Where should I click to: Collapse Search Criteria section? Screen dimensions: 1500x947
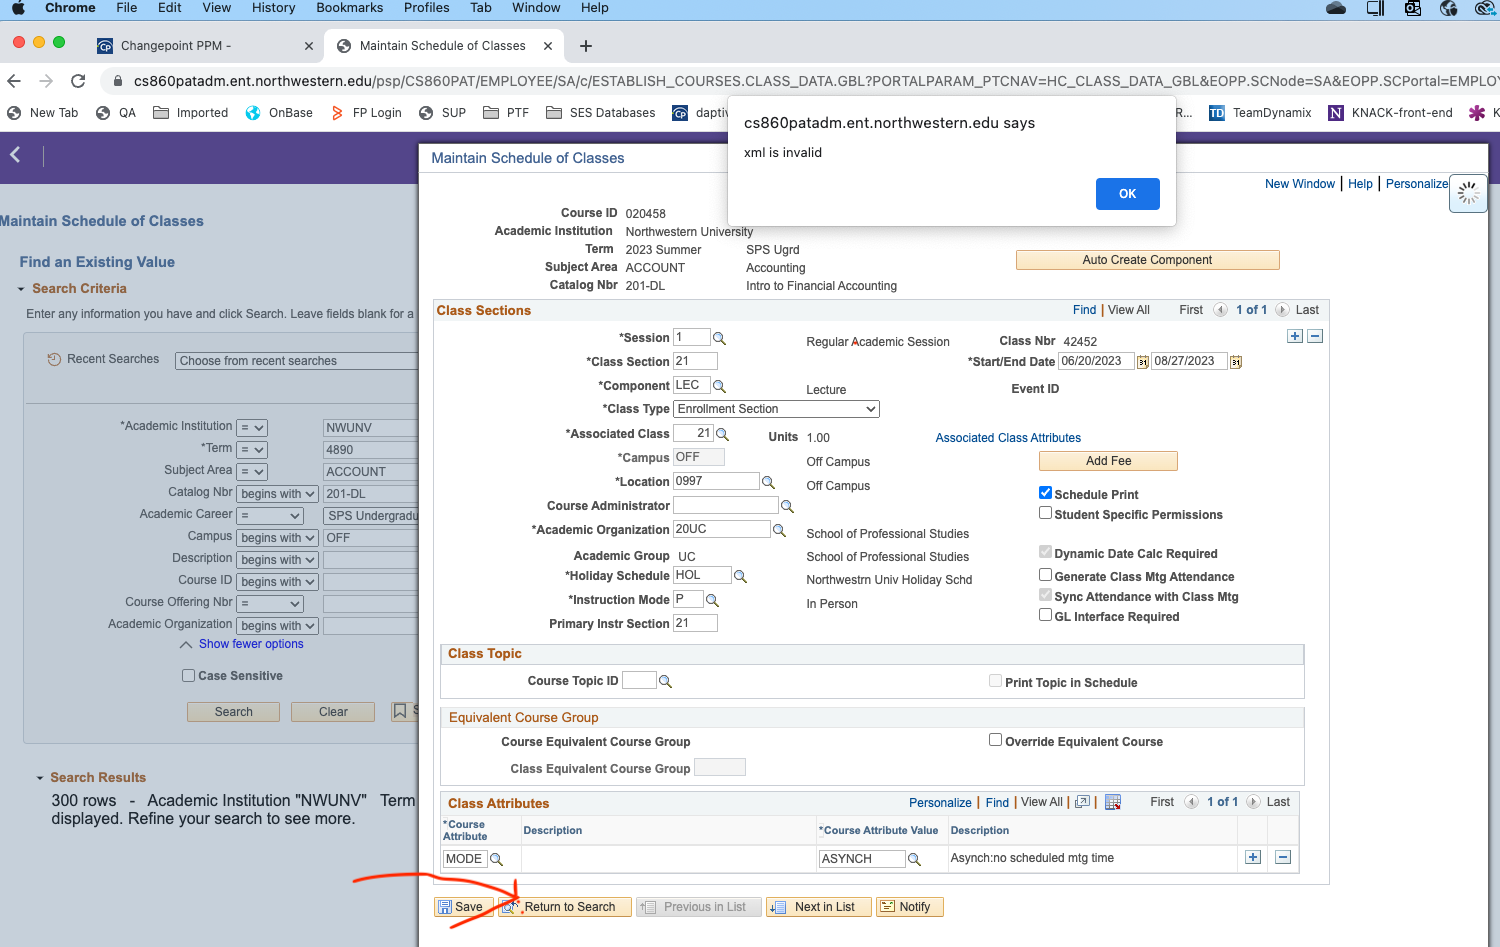coord(21,289)
